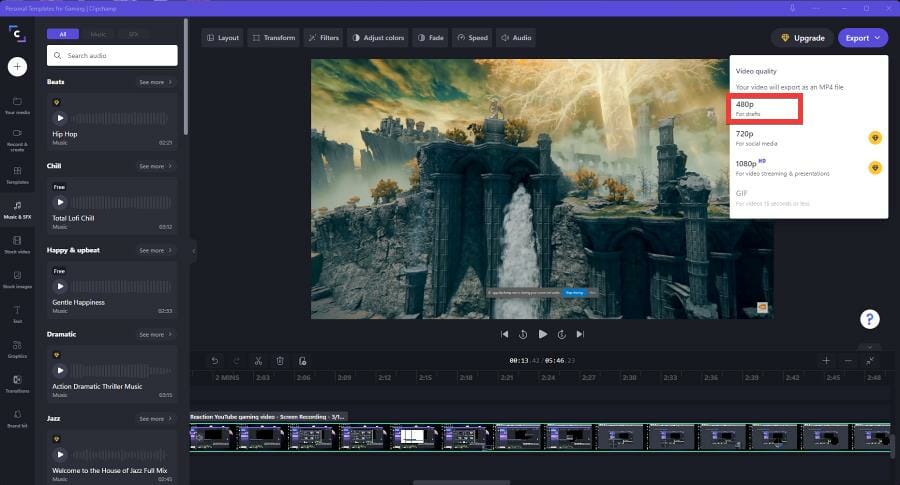Fit the timeline to the screen

(870, 360)
